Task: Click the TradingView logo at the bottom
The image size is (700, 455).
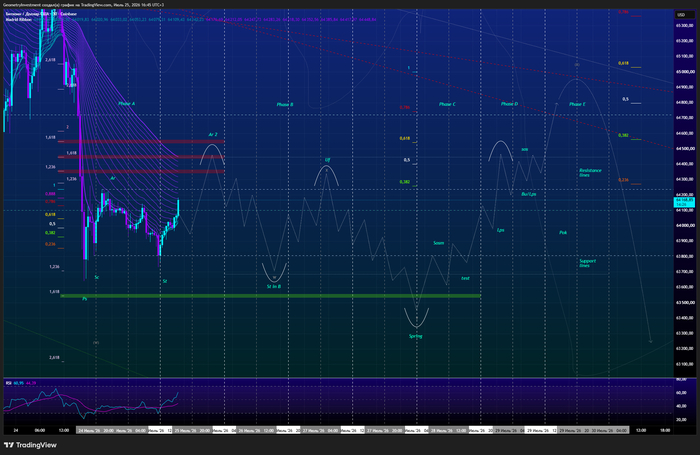Action: point(30,445)
